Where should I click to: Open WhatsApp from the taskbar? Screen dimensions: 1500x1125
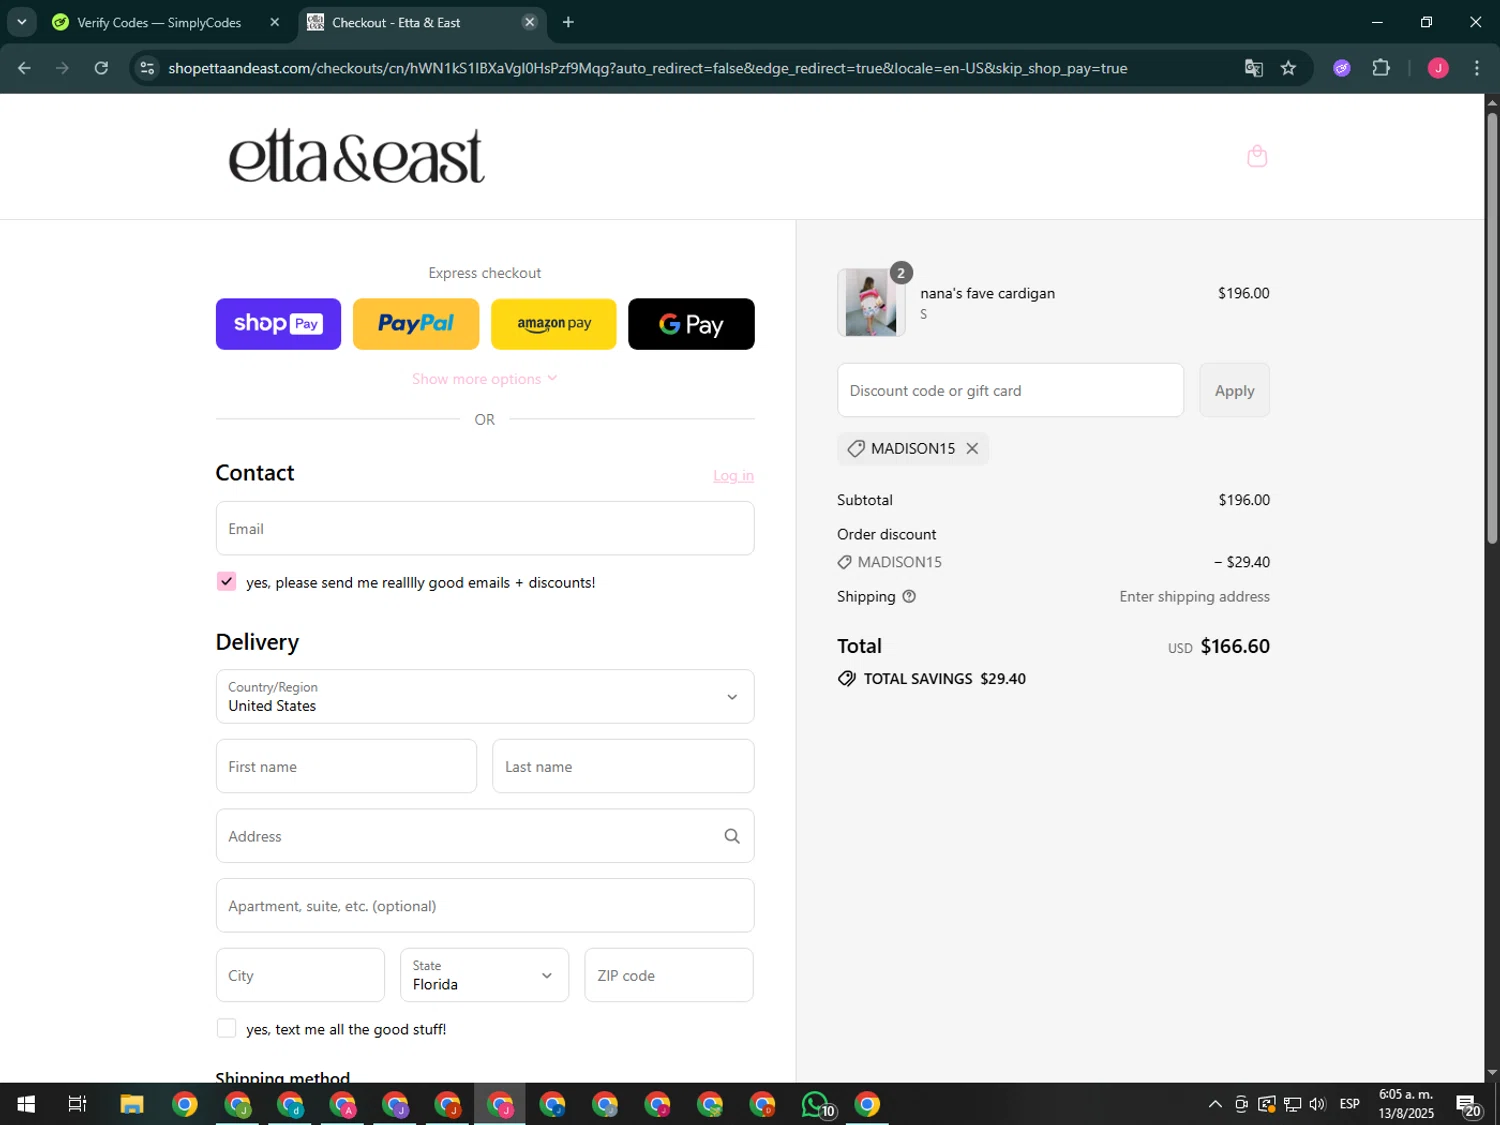(x=816, y=1104)
